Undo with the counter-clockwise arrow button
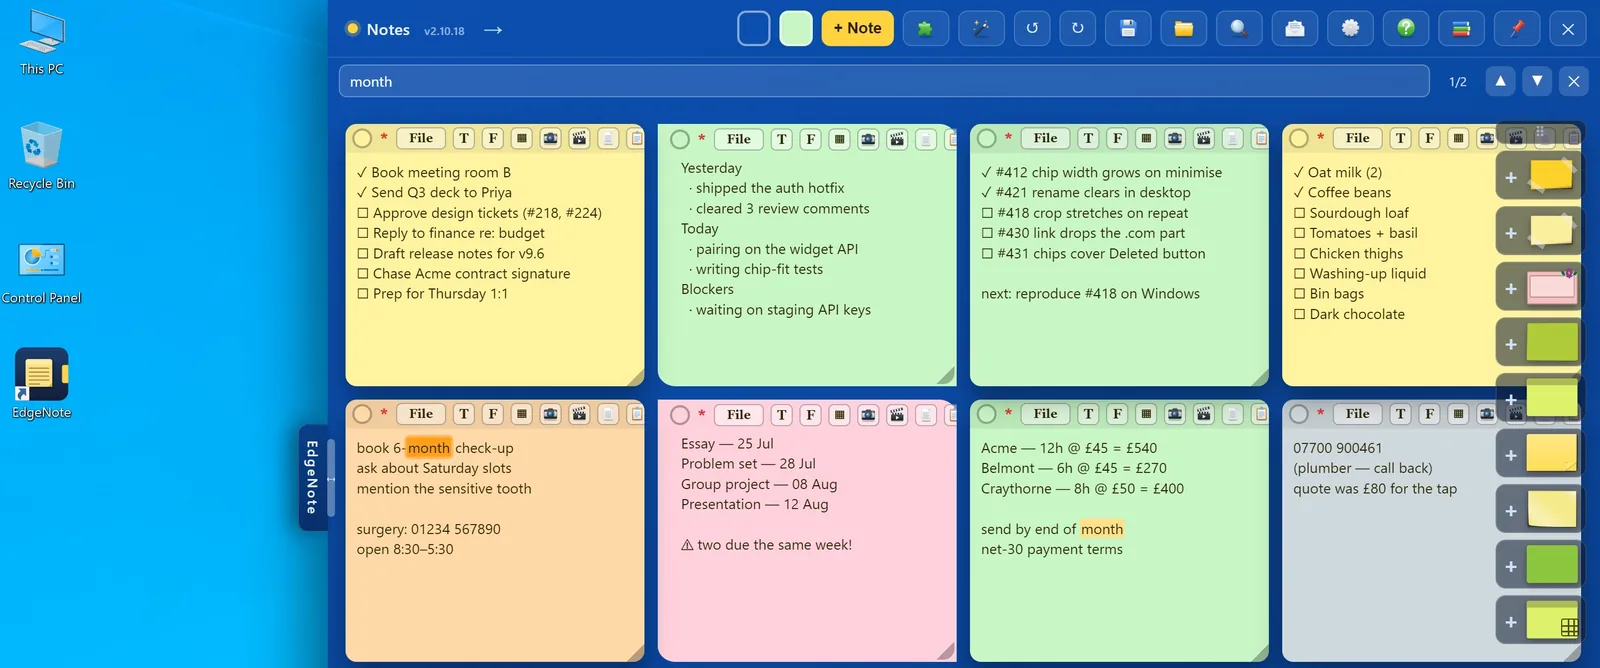Viewport: 1600px width, 668px height. pyautogui.click(x=1032, y=29)
